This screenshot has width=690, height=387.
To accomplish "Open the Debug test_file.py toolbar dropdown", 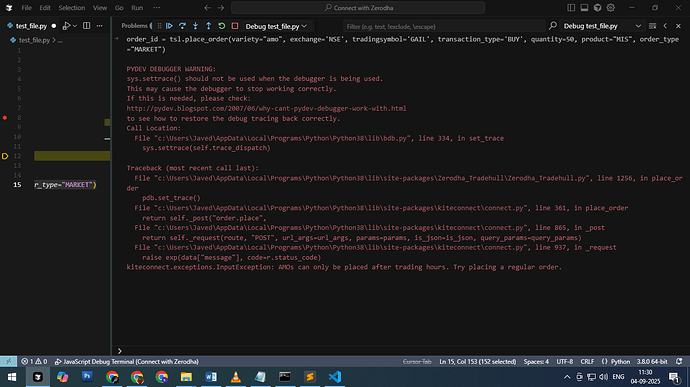I will click(276, 26).
